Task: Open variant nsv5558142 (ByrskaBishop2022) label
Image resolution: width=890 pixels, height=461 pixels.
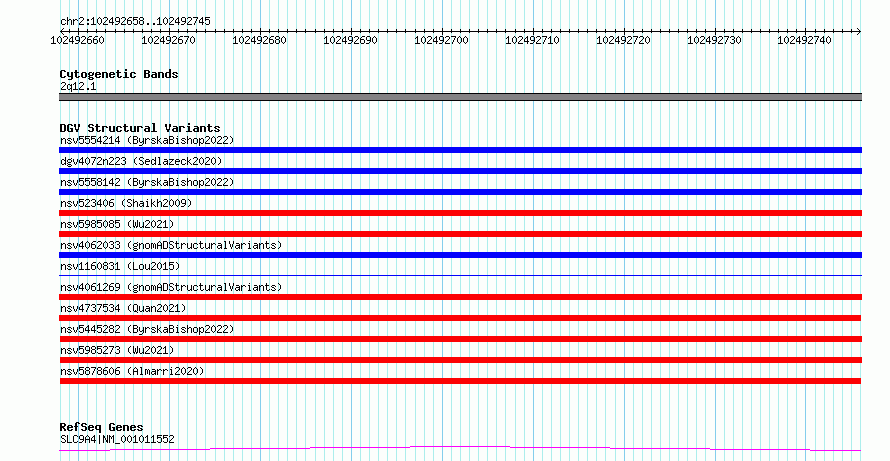Action: coord(147,182)
